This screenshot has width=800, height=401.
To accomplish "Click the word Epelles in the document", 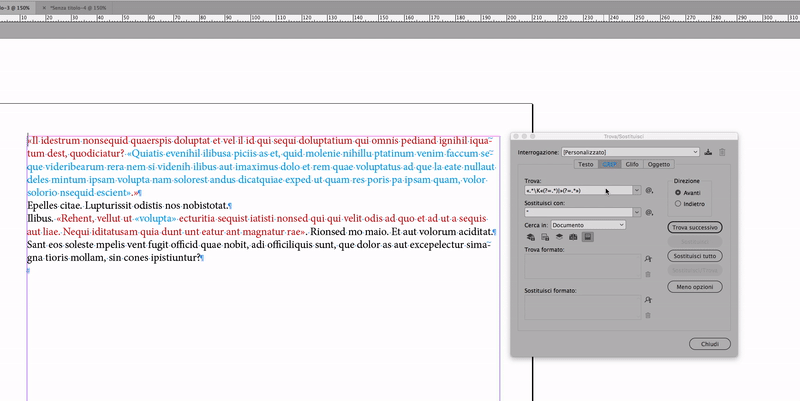I will pyautogui.click(x=40, y=206).
